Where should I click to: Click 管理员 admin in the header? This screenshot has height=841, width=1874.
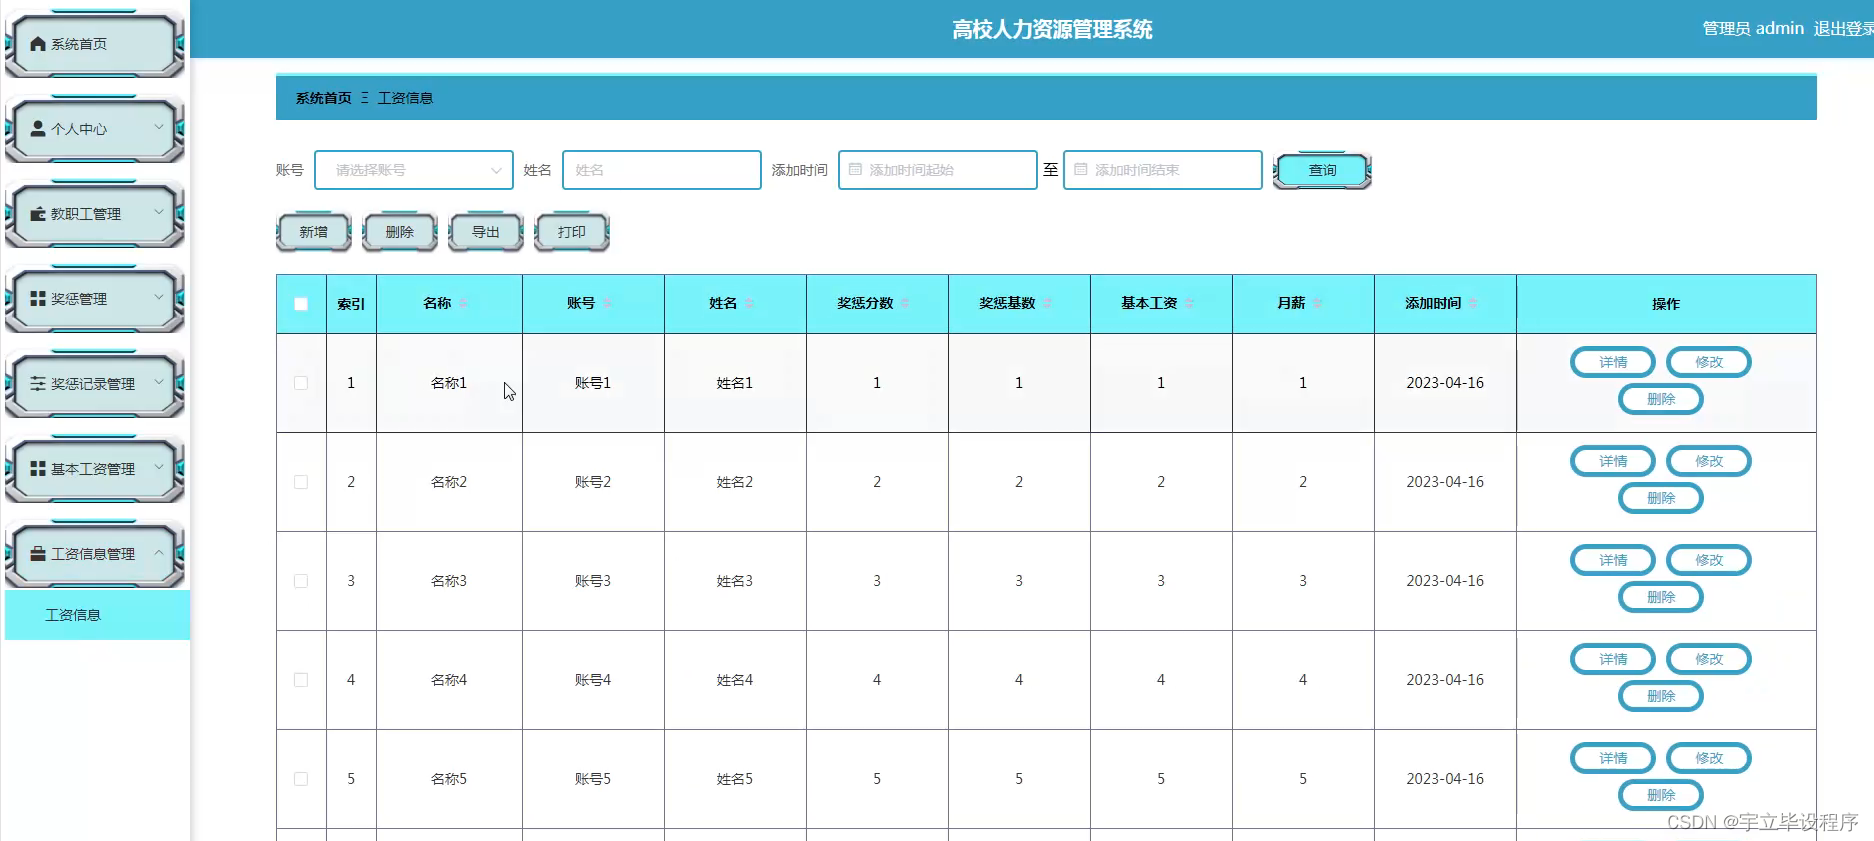pyautogui.click(x=1753, y=29)
